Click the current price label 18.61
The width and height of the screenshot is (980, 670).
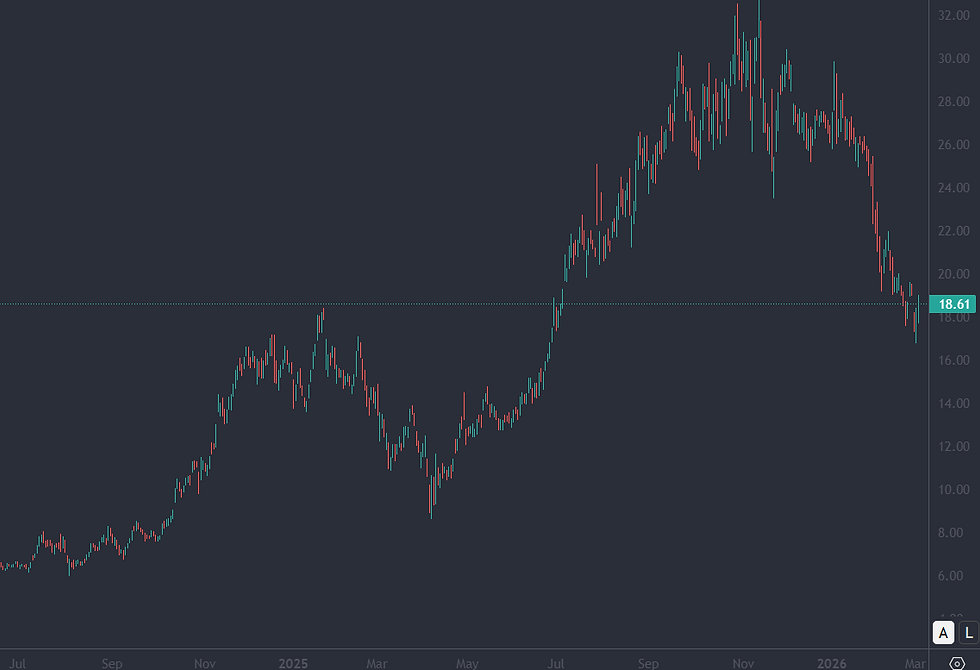pos(953,304)
